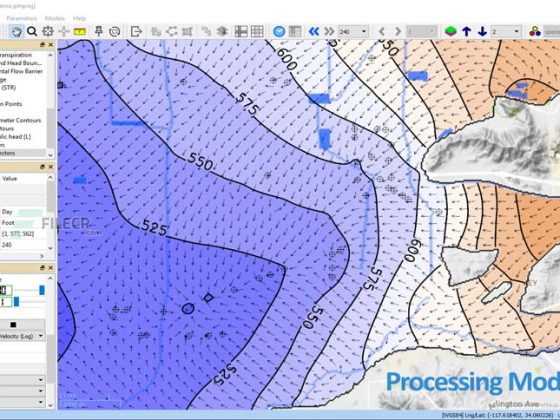Click the upper blue slider handle
560x420 pixels.
[x=42, y=290]
